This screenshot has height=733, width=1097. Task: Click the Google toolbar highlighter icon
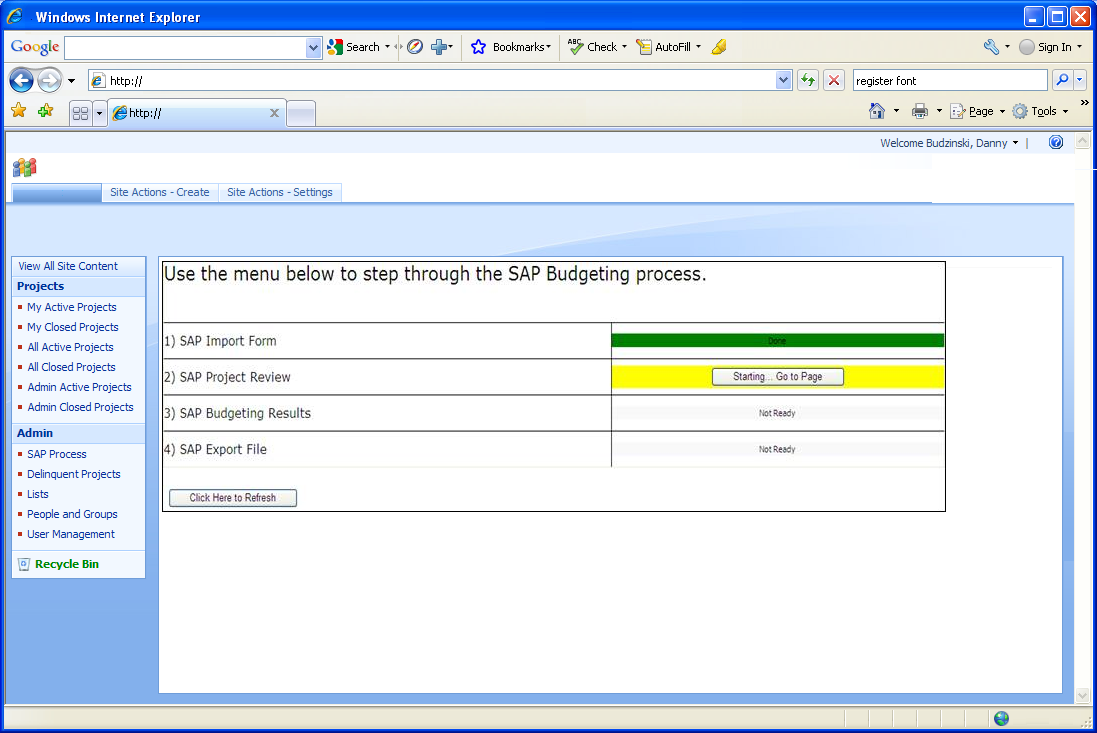pos(719,47)
